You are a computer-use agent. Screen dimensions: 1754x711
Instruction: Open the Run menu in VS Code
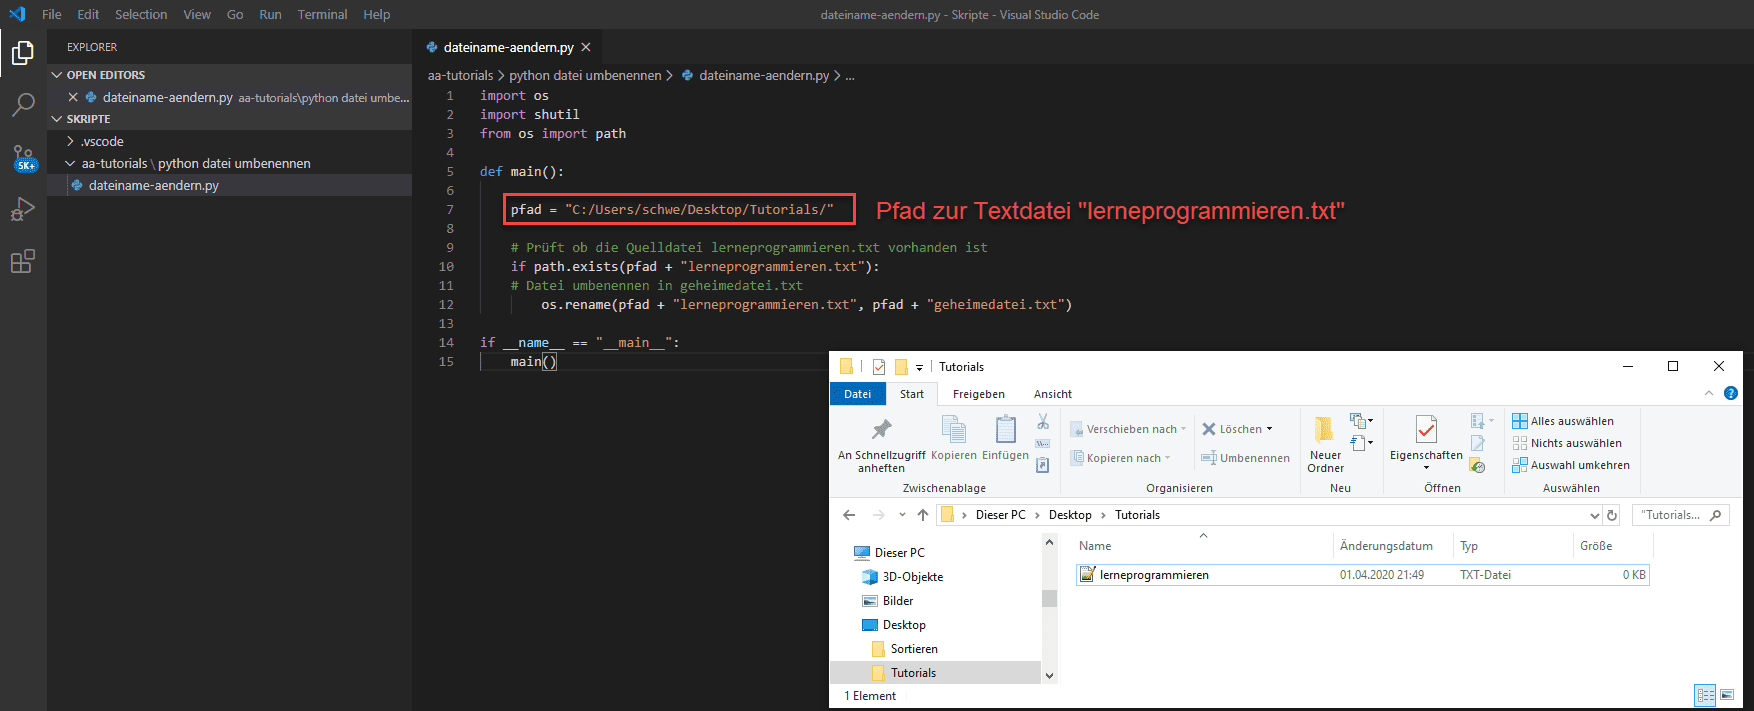pyautogui.click(x=270, y=14)
